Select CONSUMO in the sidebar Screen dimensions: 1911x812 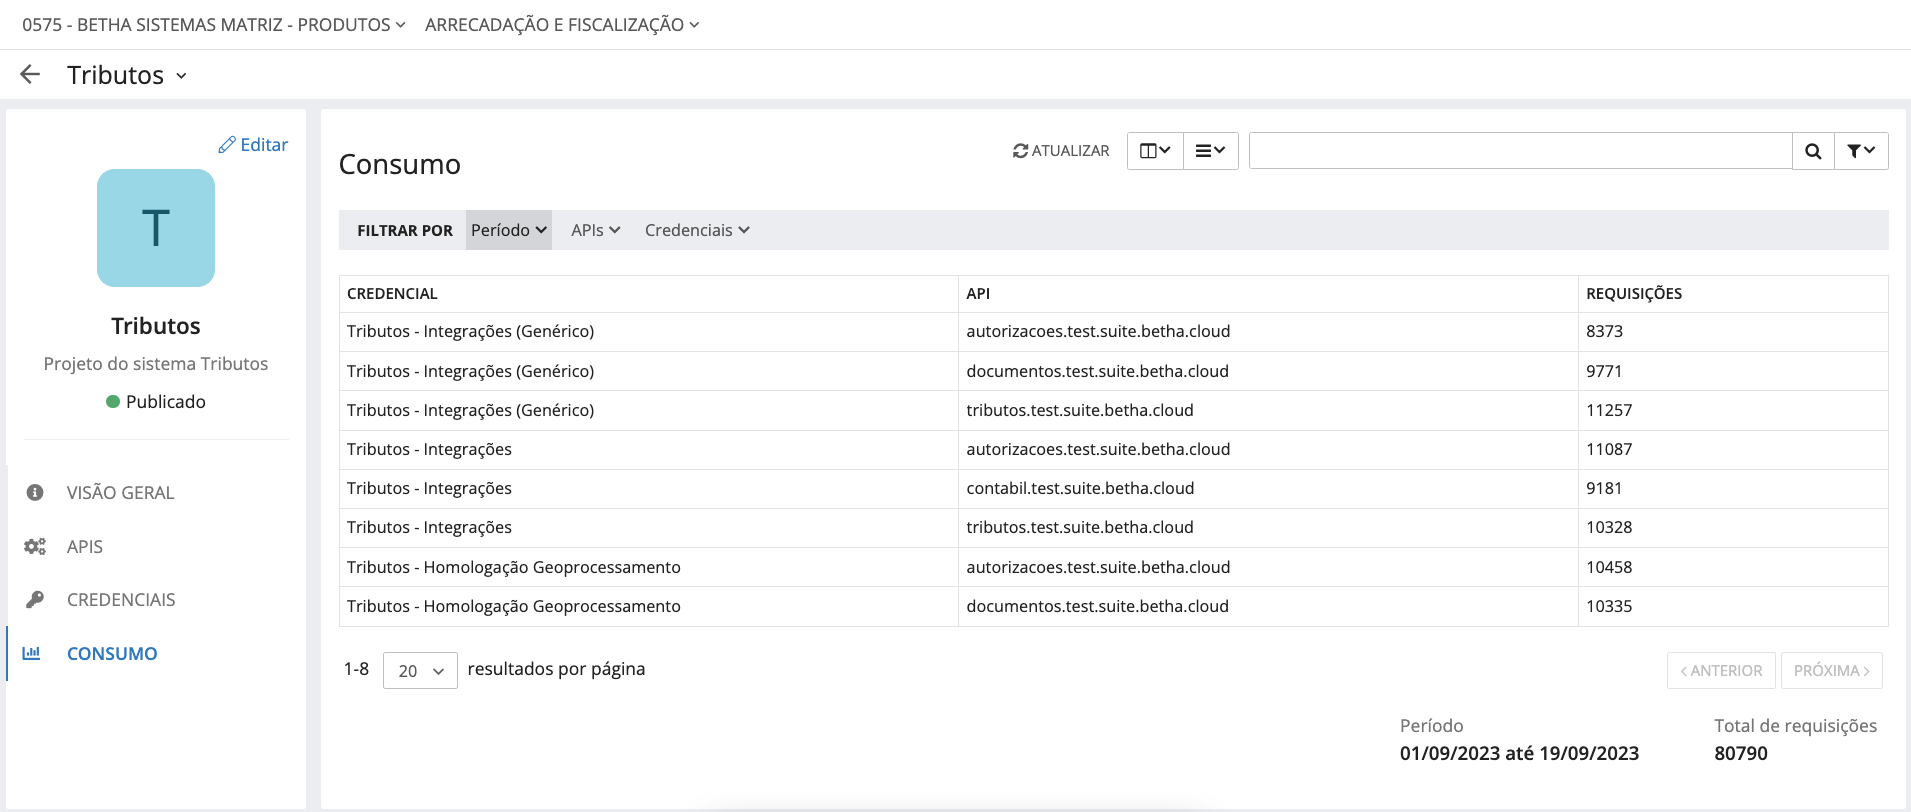[112, 653]
